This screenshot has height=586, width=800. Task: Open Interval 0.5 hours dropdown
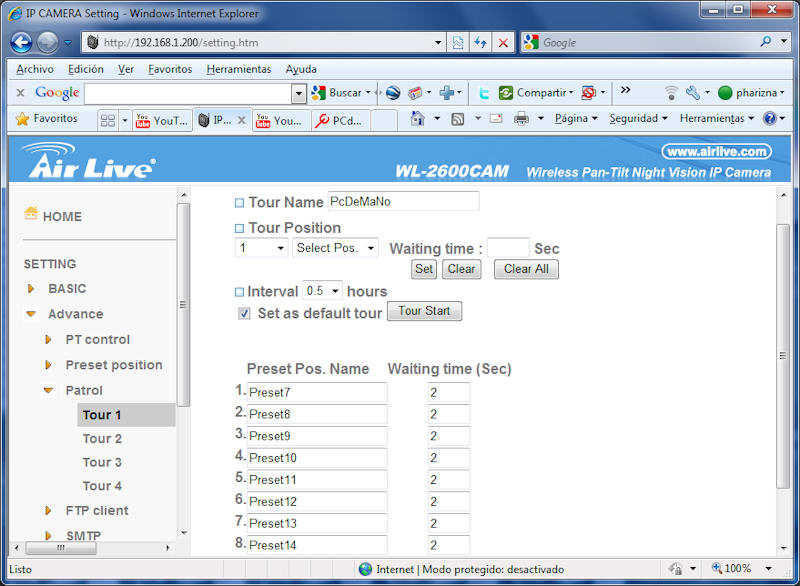pos(322,291)
